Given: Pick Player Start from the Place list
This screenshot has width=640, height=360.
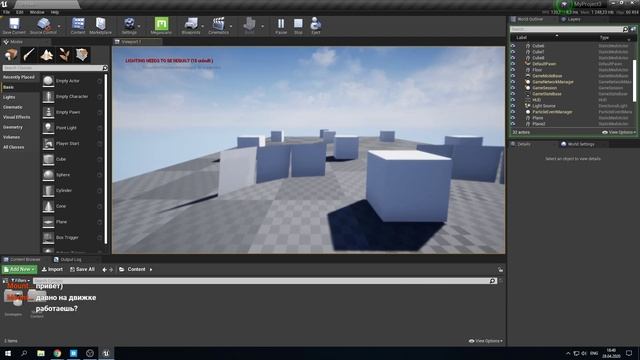Looking at the screenshot, I should pos(72,144).
